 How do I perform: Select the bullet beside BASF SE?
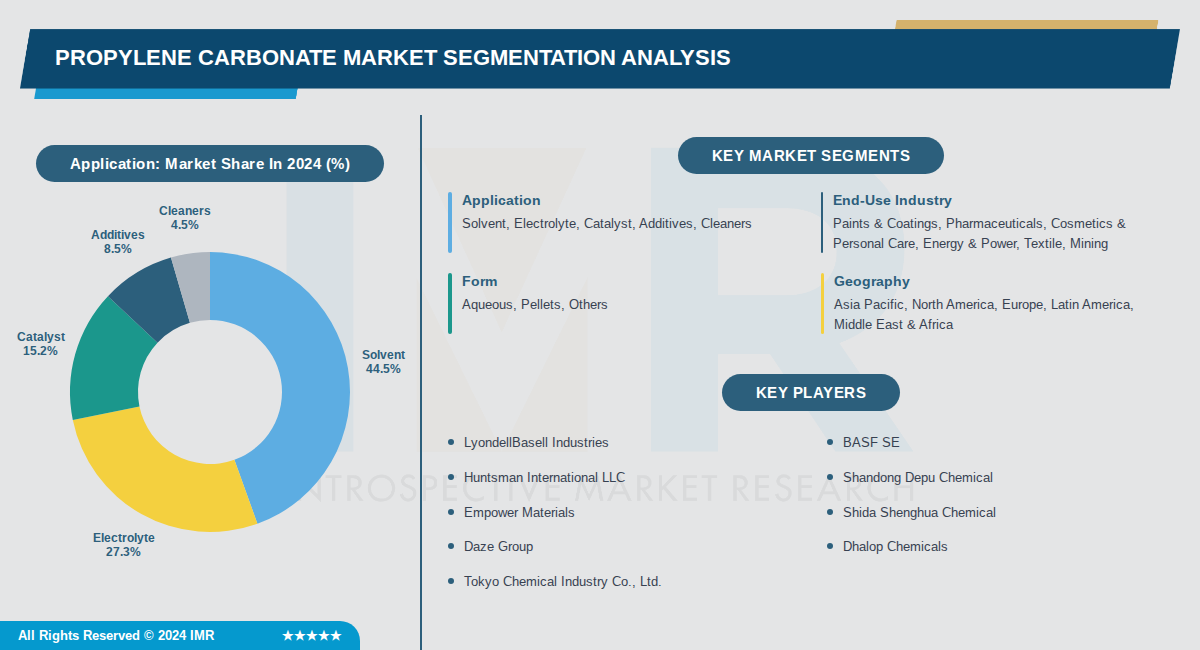tap(830, 443)
